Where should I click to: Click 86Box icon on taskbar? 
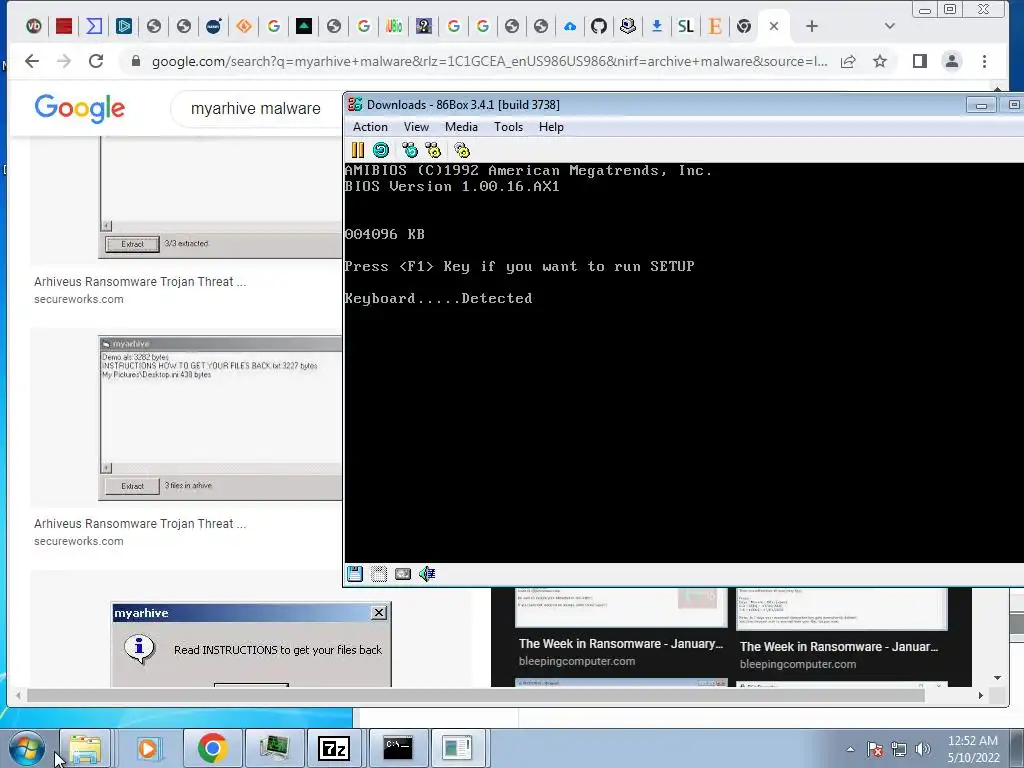point(274,748)
